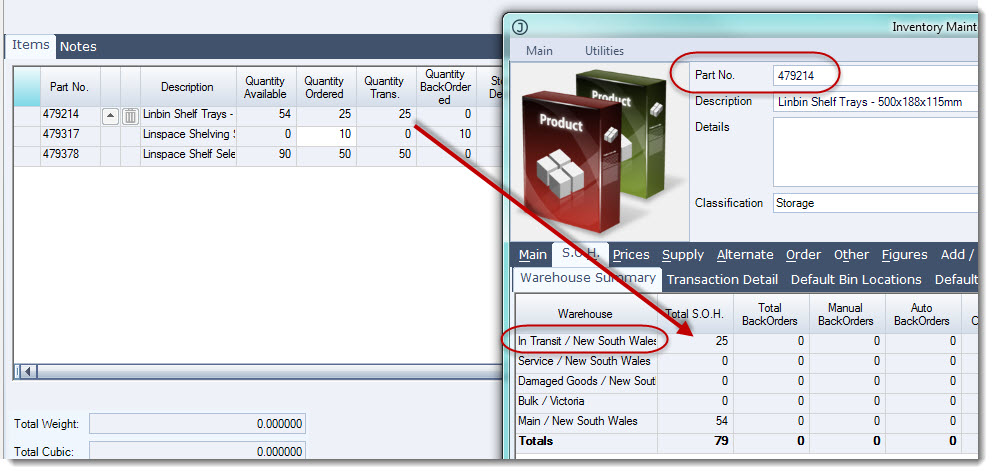
Task: Click the Part No. field showing 479214
Action: [875, 75]
